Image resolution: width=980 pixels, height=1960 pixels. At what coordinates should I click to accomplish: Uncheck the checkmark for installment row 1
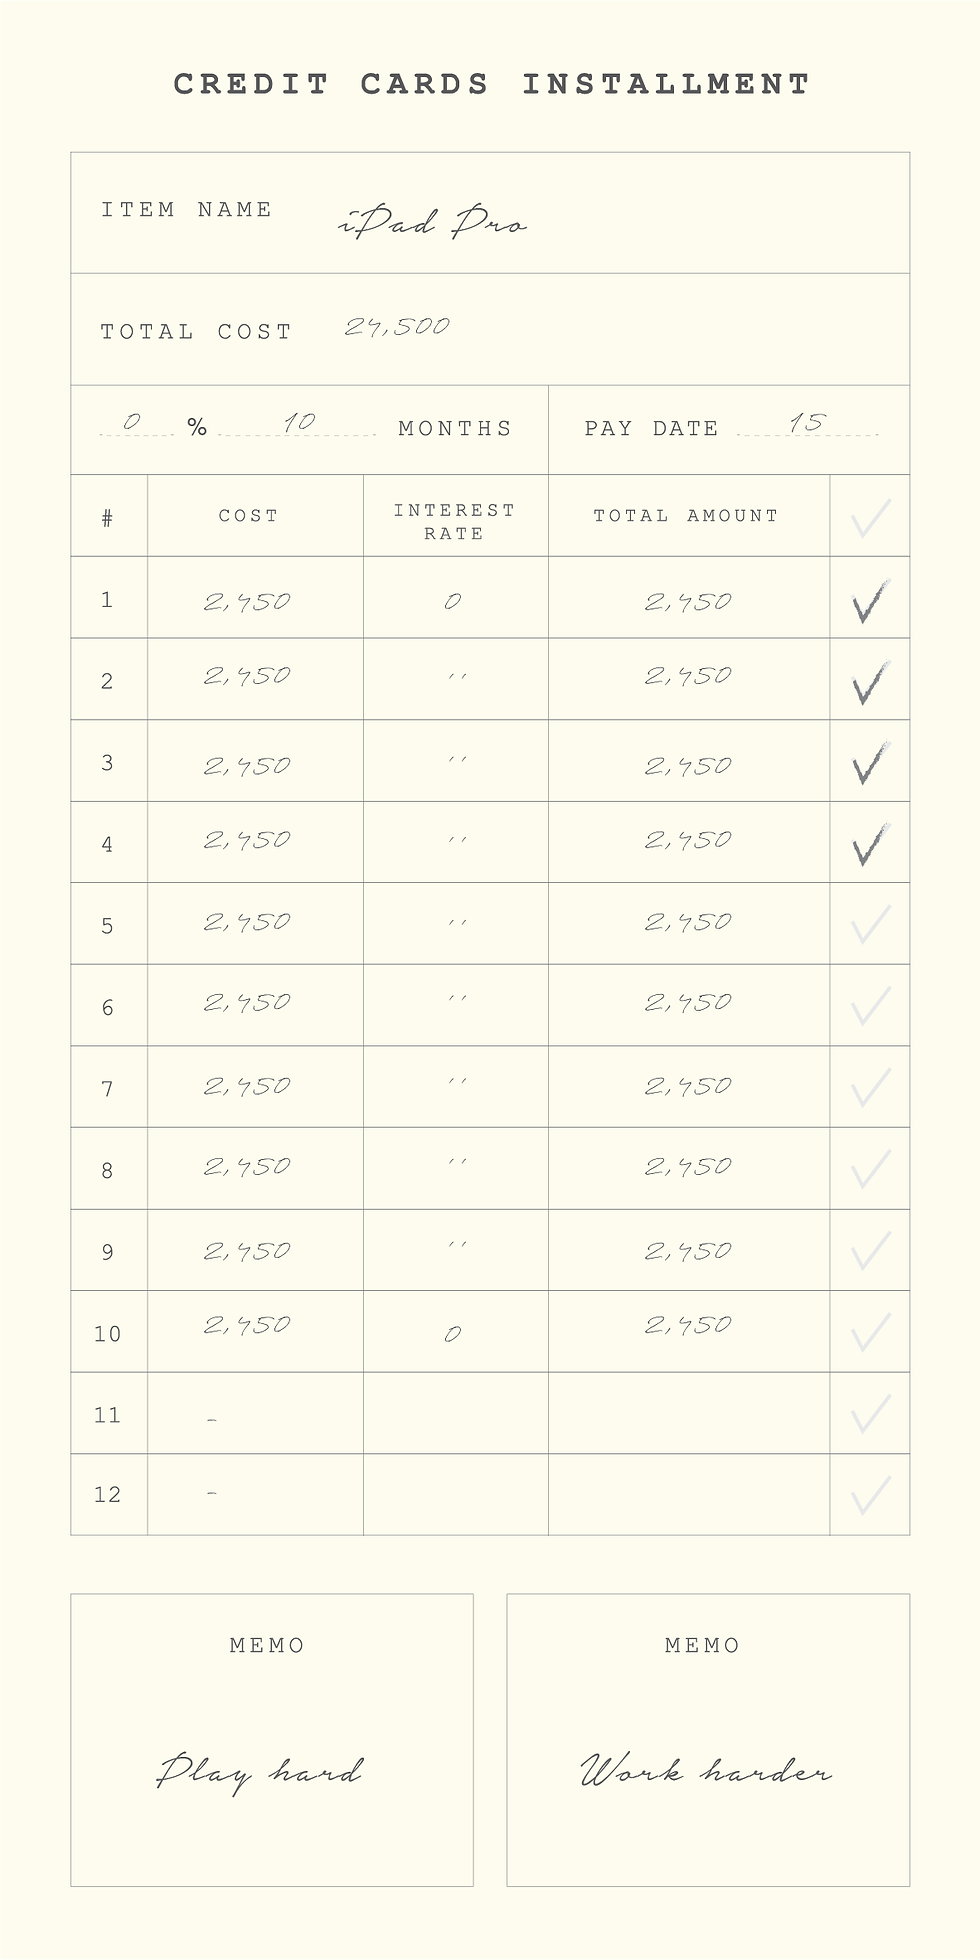(x=870, y=601)
